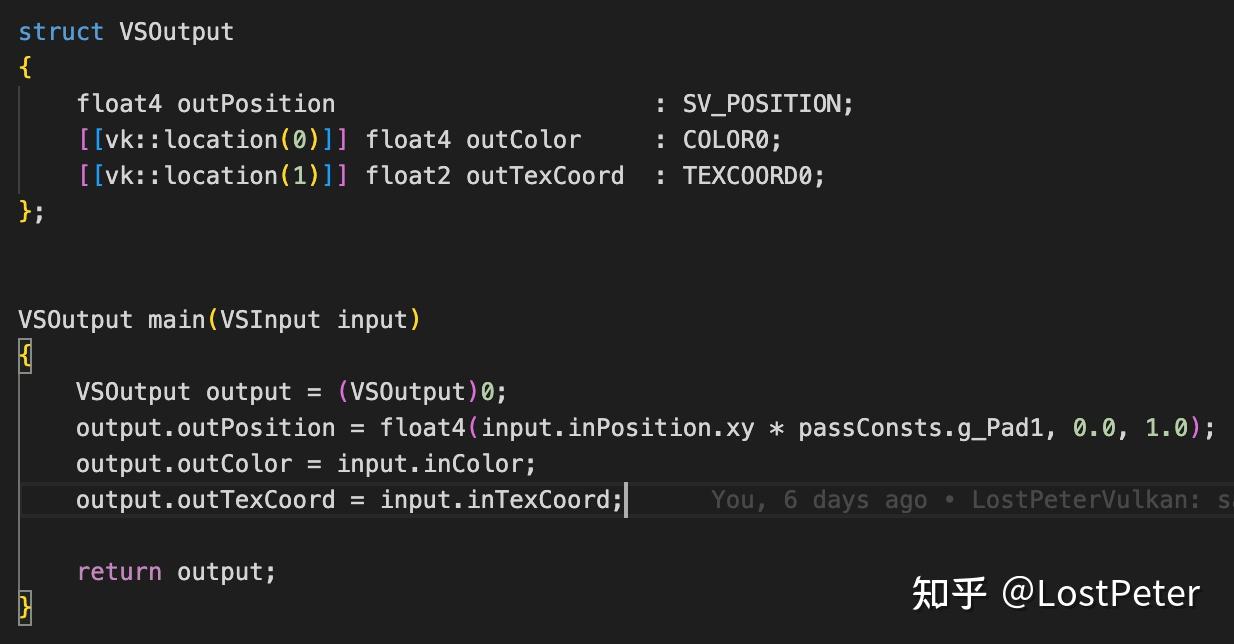Viewport: 1234px width, 644px height.
Task: Click input.inTexCoord on the assignment line
Action: [x=501, y=499]
